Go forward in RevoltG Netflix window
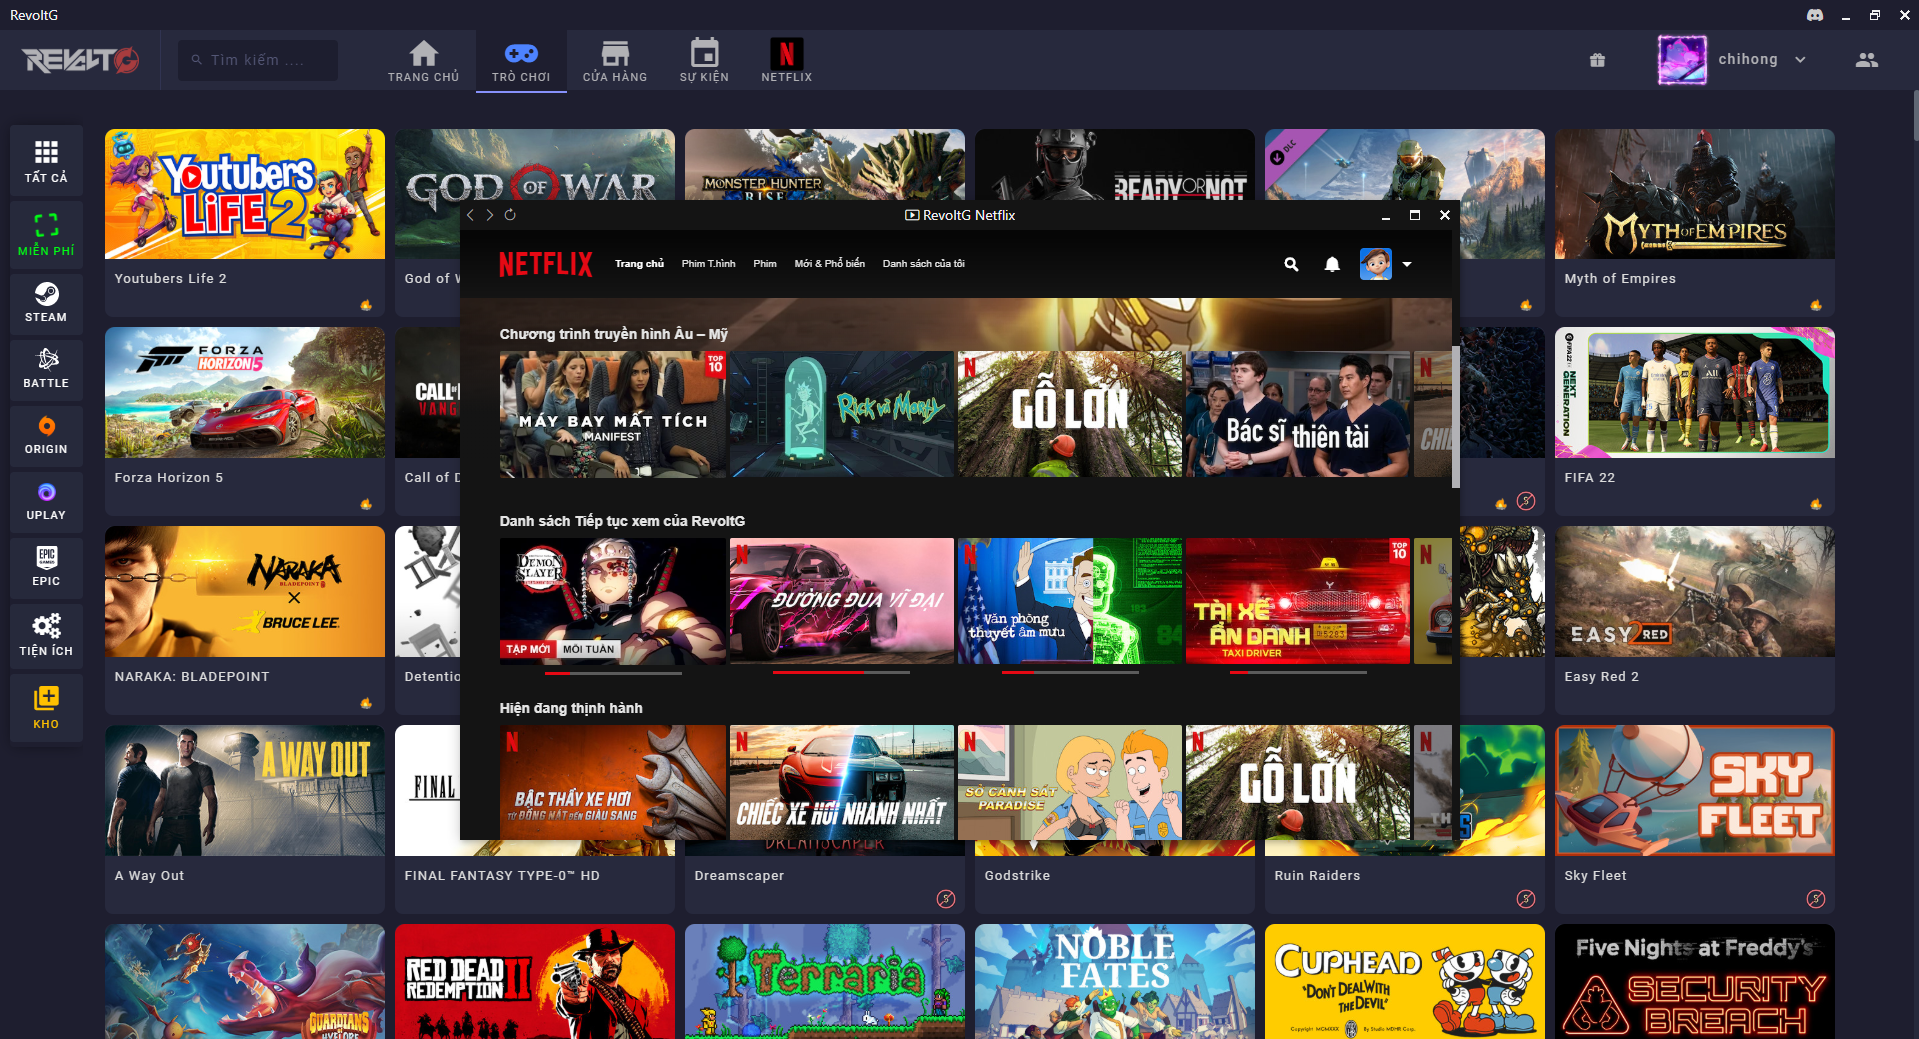 tap(490, 215)
